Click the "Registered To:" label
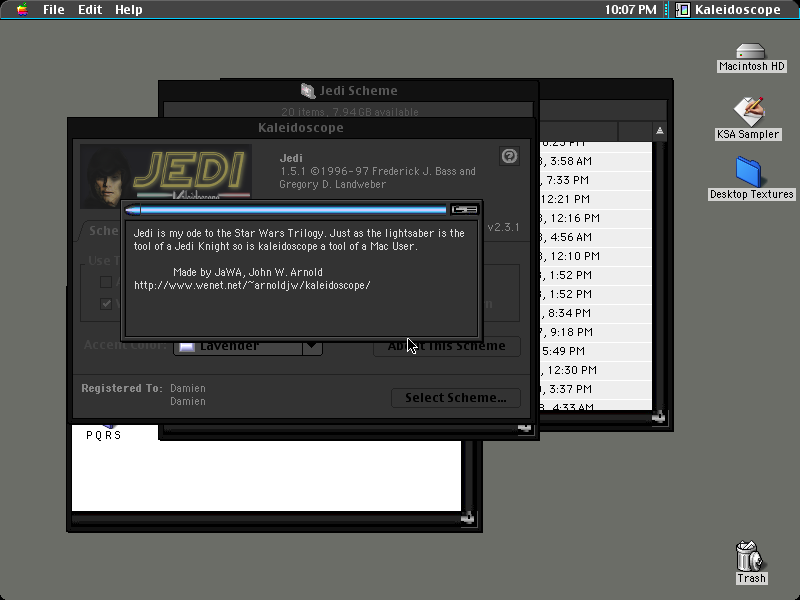Viewport: 800px width, 600px height. (122, 388)
